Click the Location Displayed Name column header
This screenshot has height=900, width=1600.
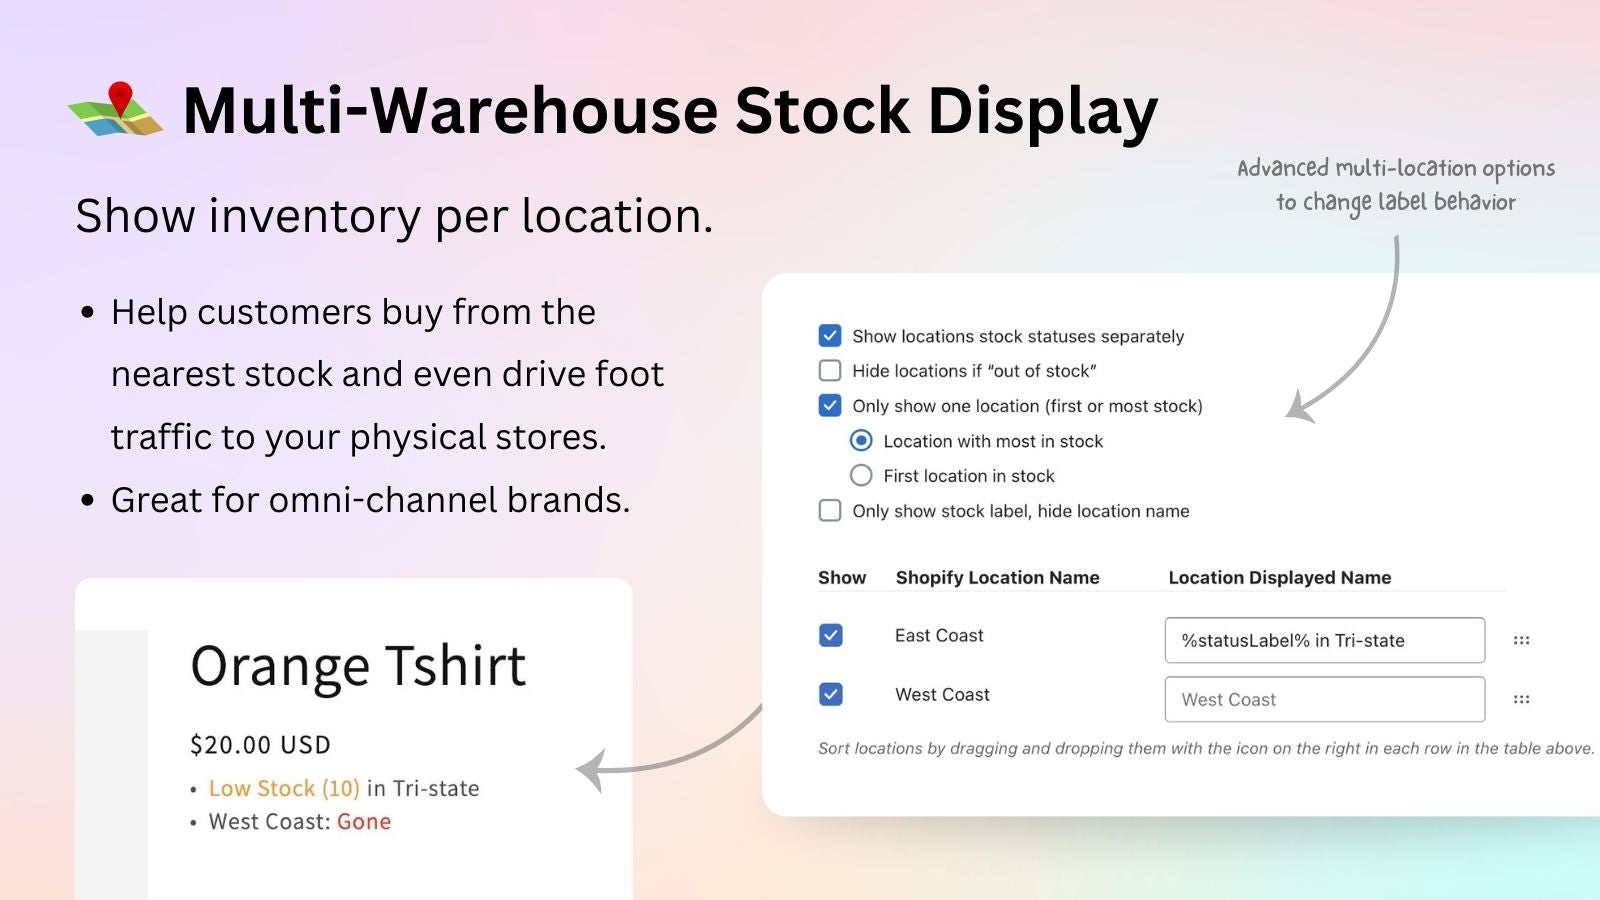pyautogui.click(x=1280, y=577)
